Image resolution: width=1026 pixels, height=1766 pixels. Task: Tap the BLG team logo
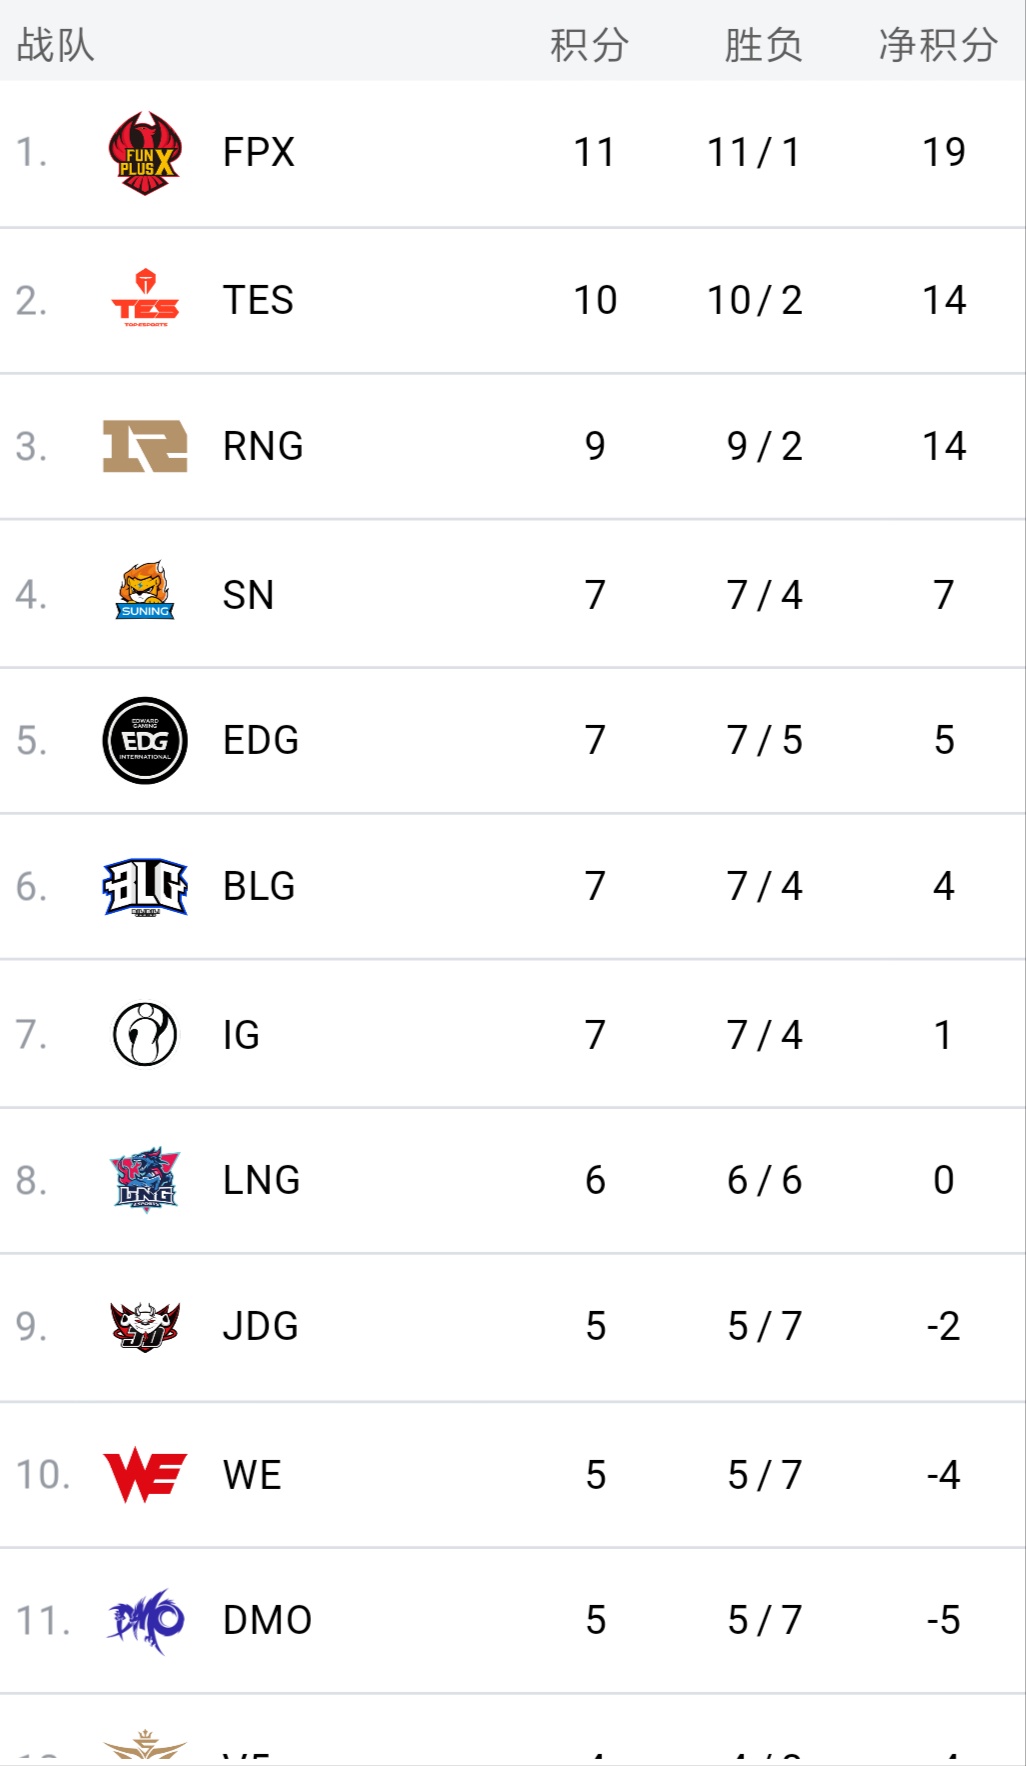pos(145,886)
